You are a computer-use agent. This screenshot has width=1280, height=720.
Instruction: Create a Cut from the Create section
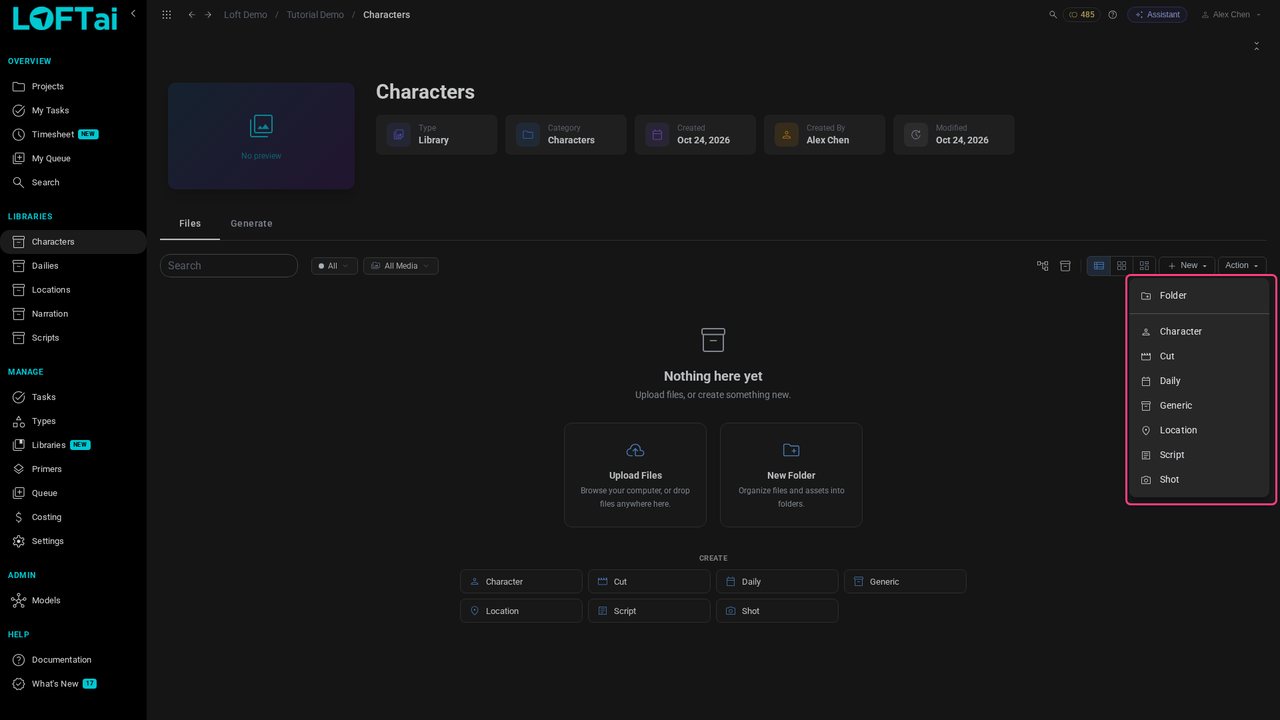[x=649, y=582]
